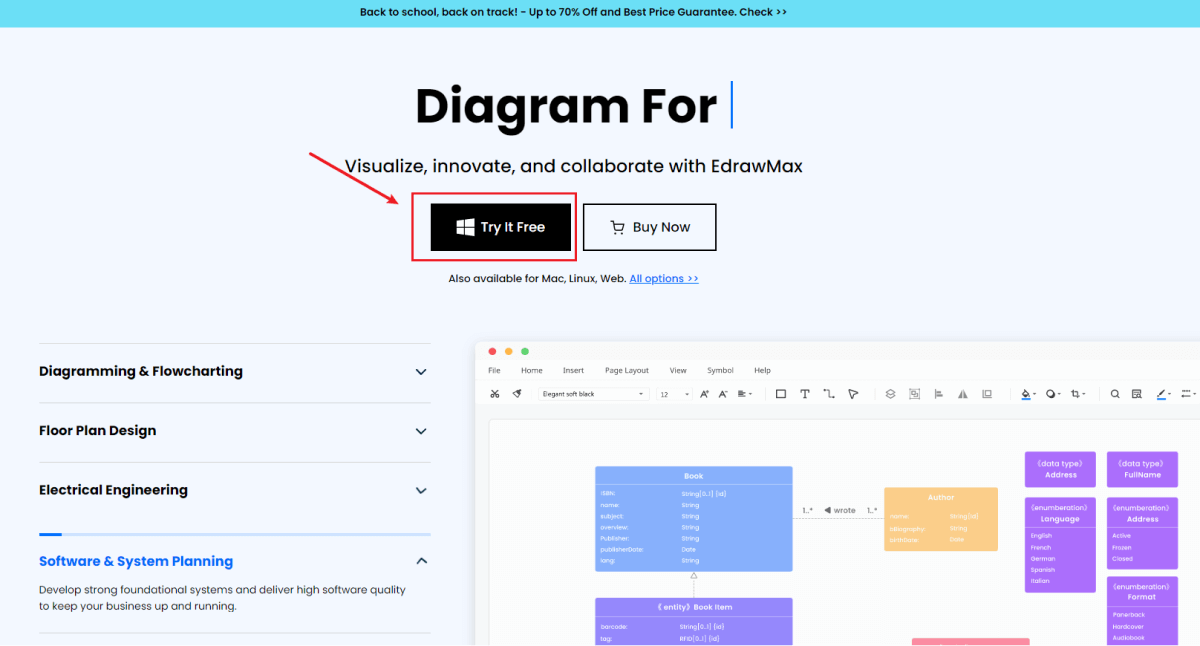This screenshot has height=646, width=1200.
Task: Open the Elegant soft black font dropdown
Action: pyautogui.click(x=594, y=394)
